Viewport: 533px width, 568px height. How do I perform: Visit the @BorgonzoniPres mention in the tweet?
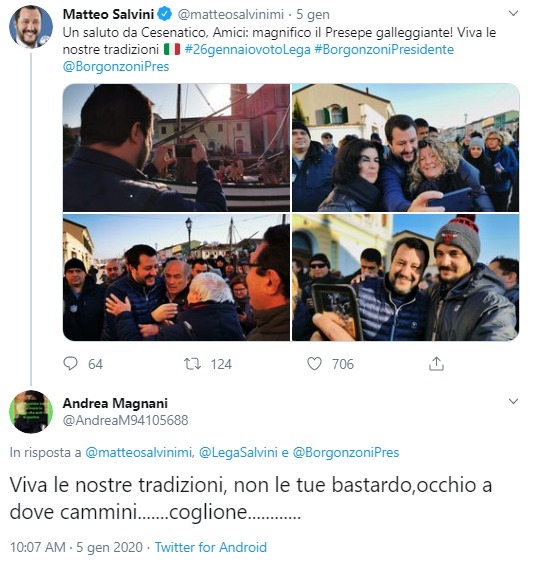pyautogui.click(x=116, y=67)
